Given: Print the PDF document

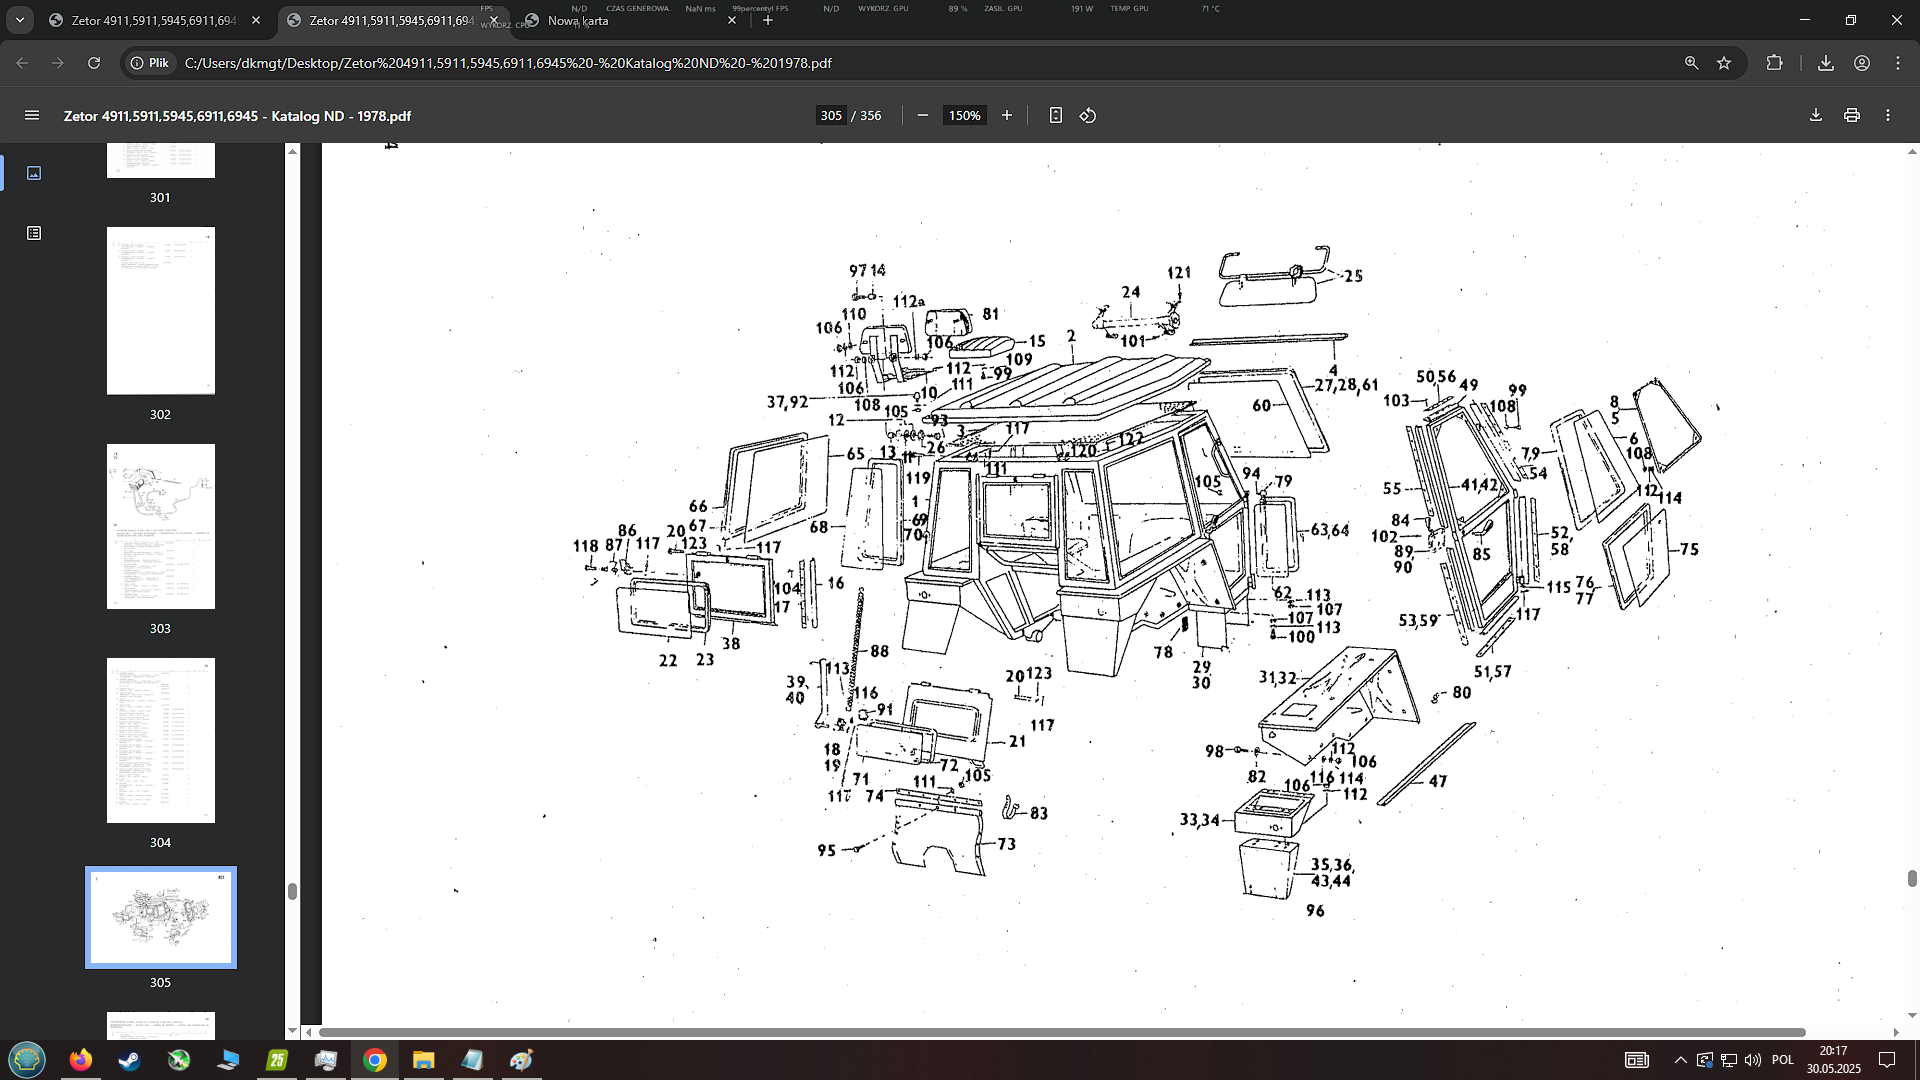Looking at the screenshot, I should pos(1852,116).
